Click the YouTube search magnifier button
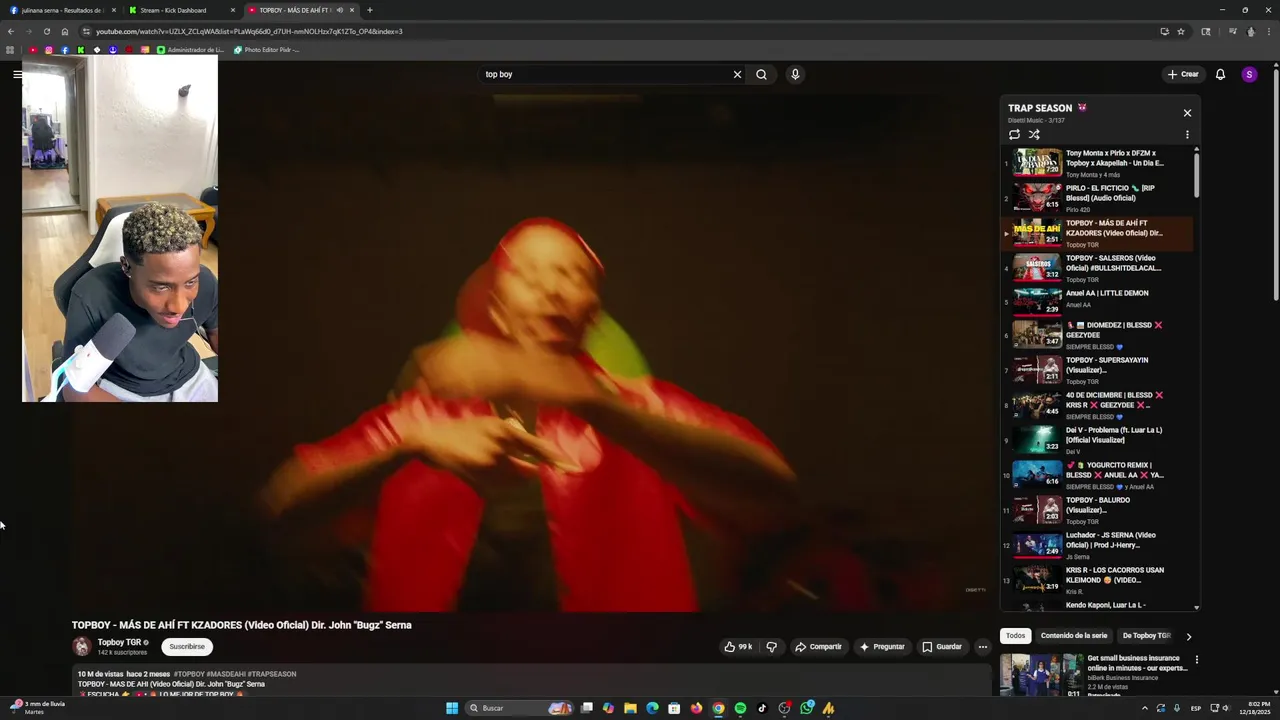 pos(761,74)
